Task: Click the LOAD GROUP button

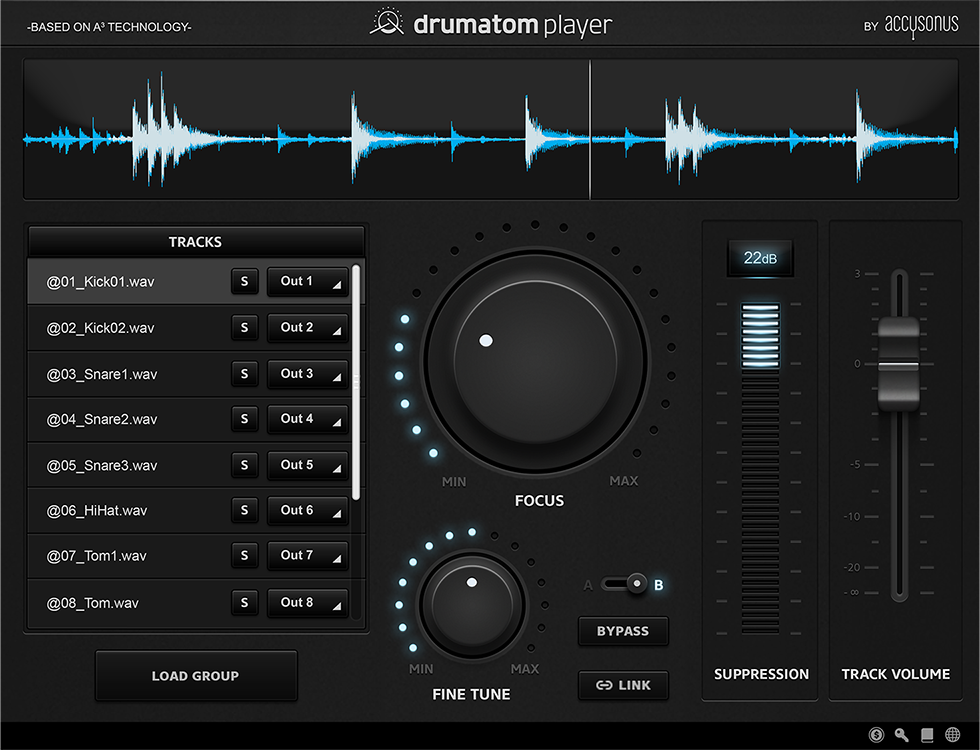Action: [x=196, y=676]
